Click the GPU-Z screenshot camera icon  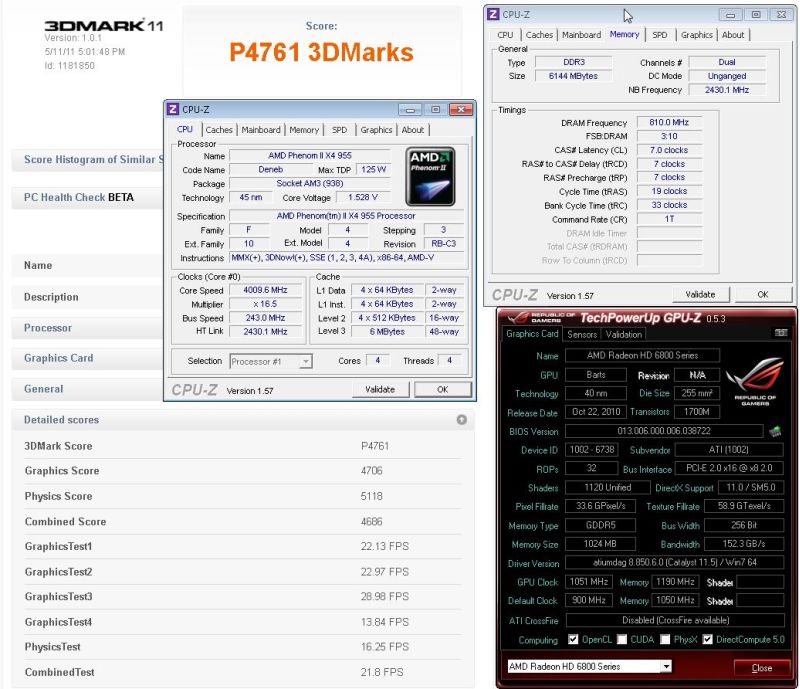coord(781,333)
